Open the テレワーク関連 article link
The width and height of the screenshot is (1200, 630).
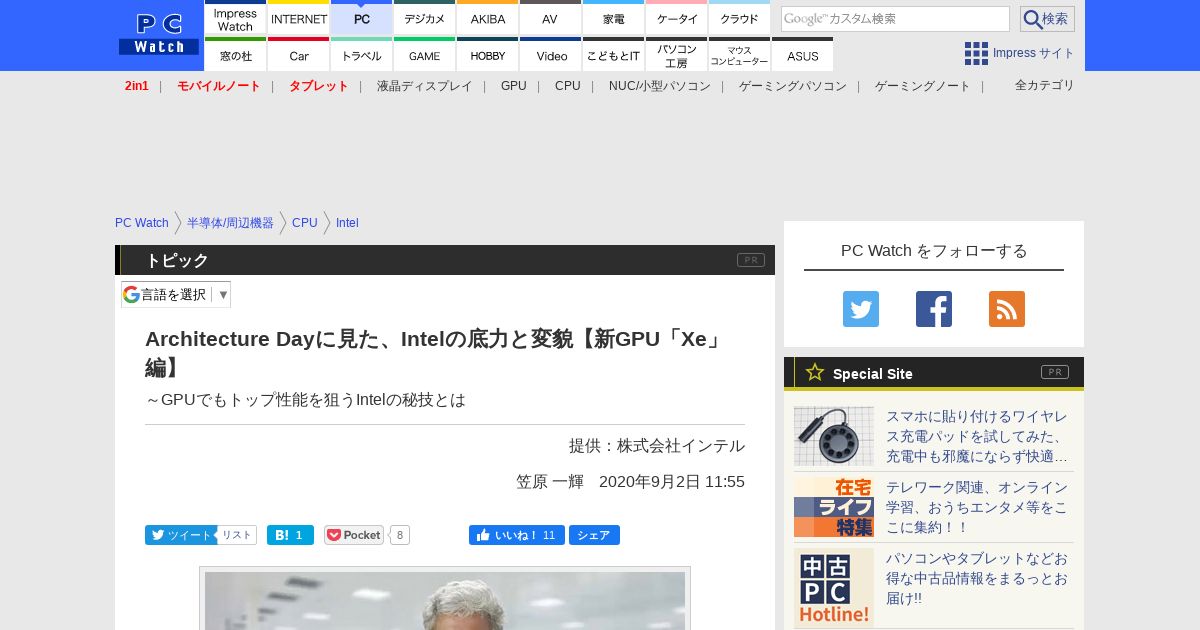point(977,507)
